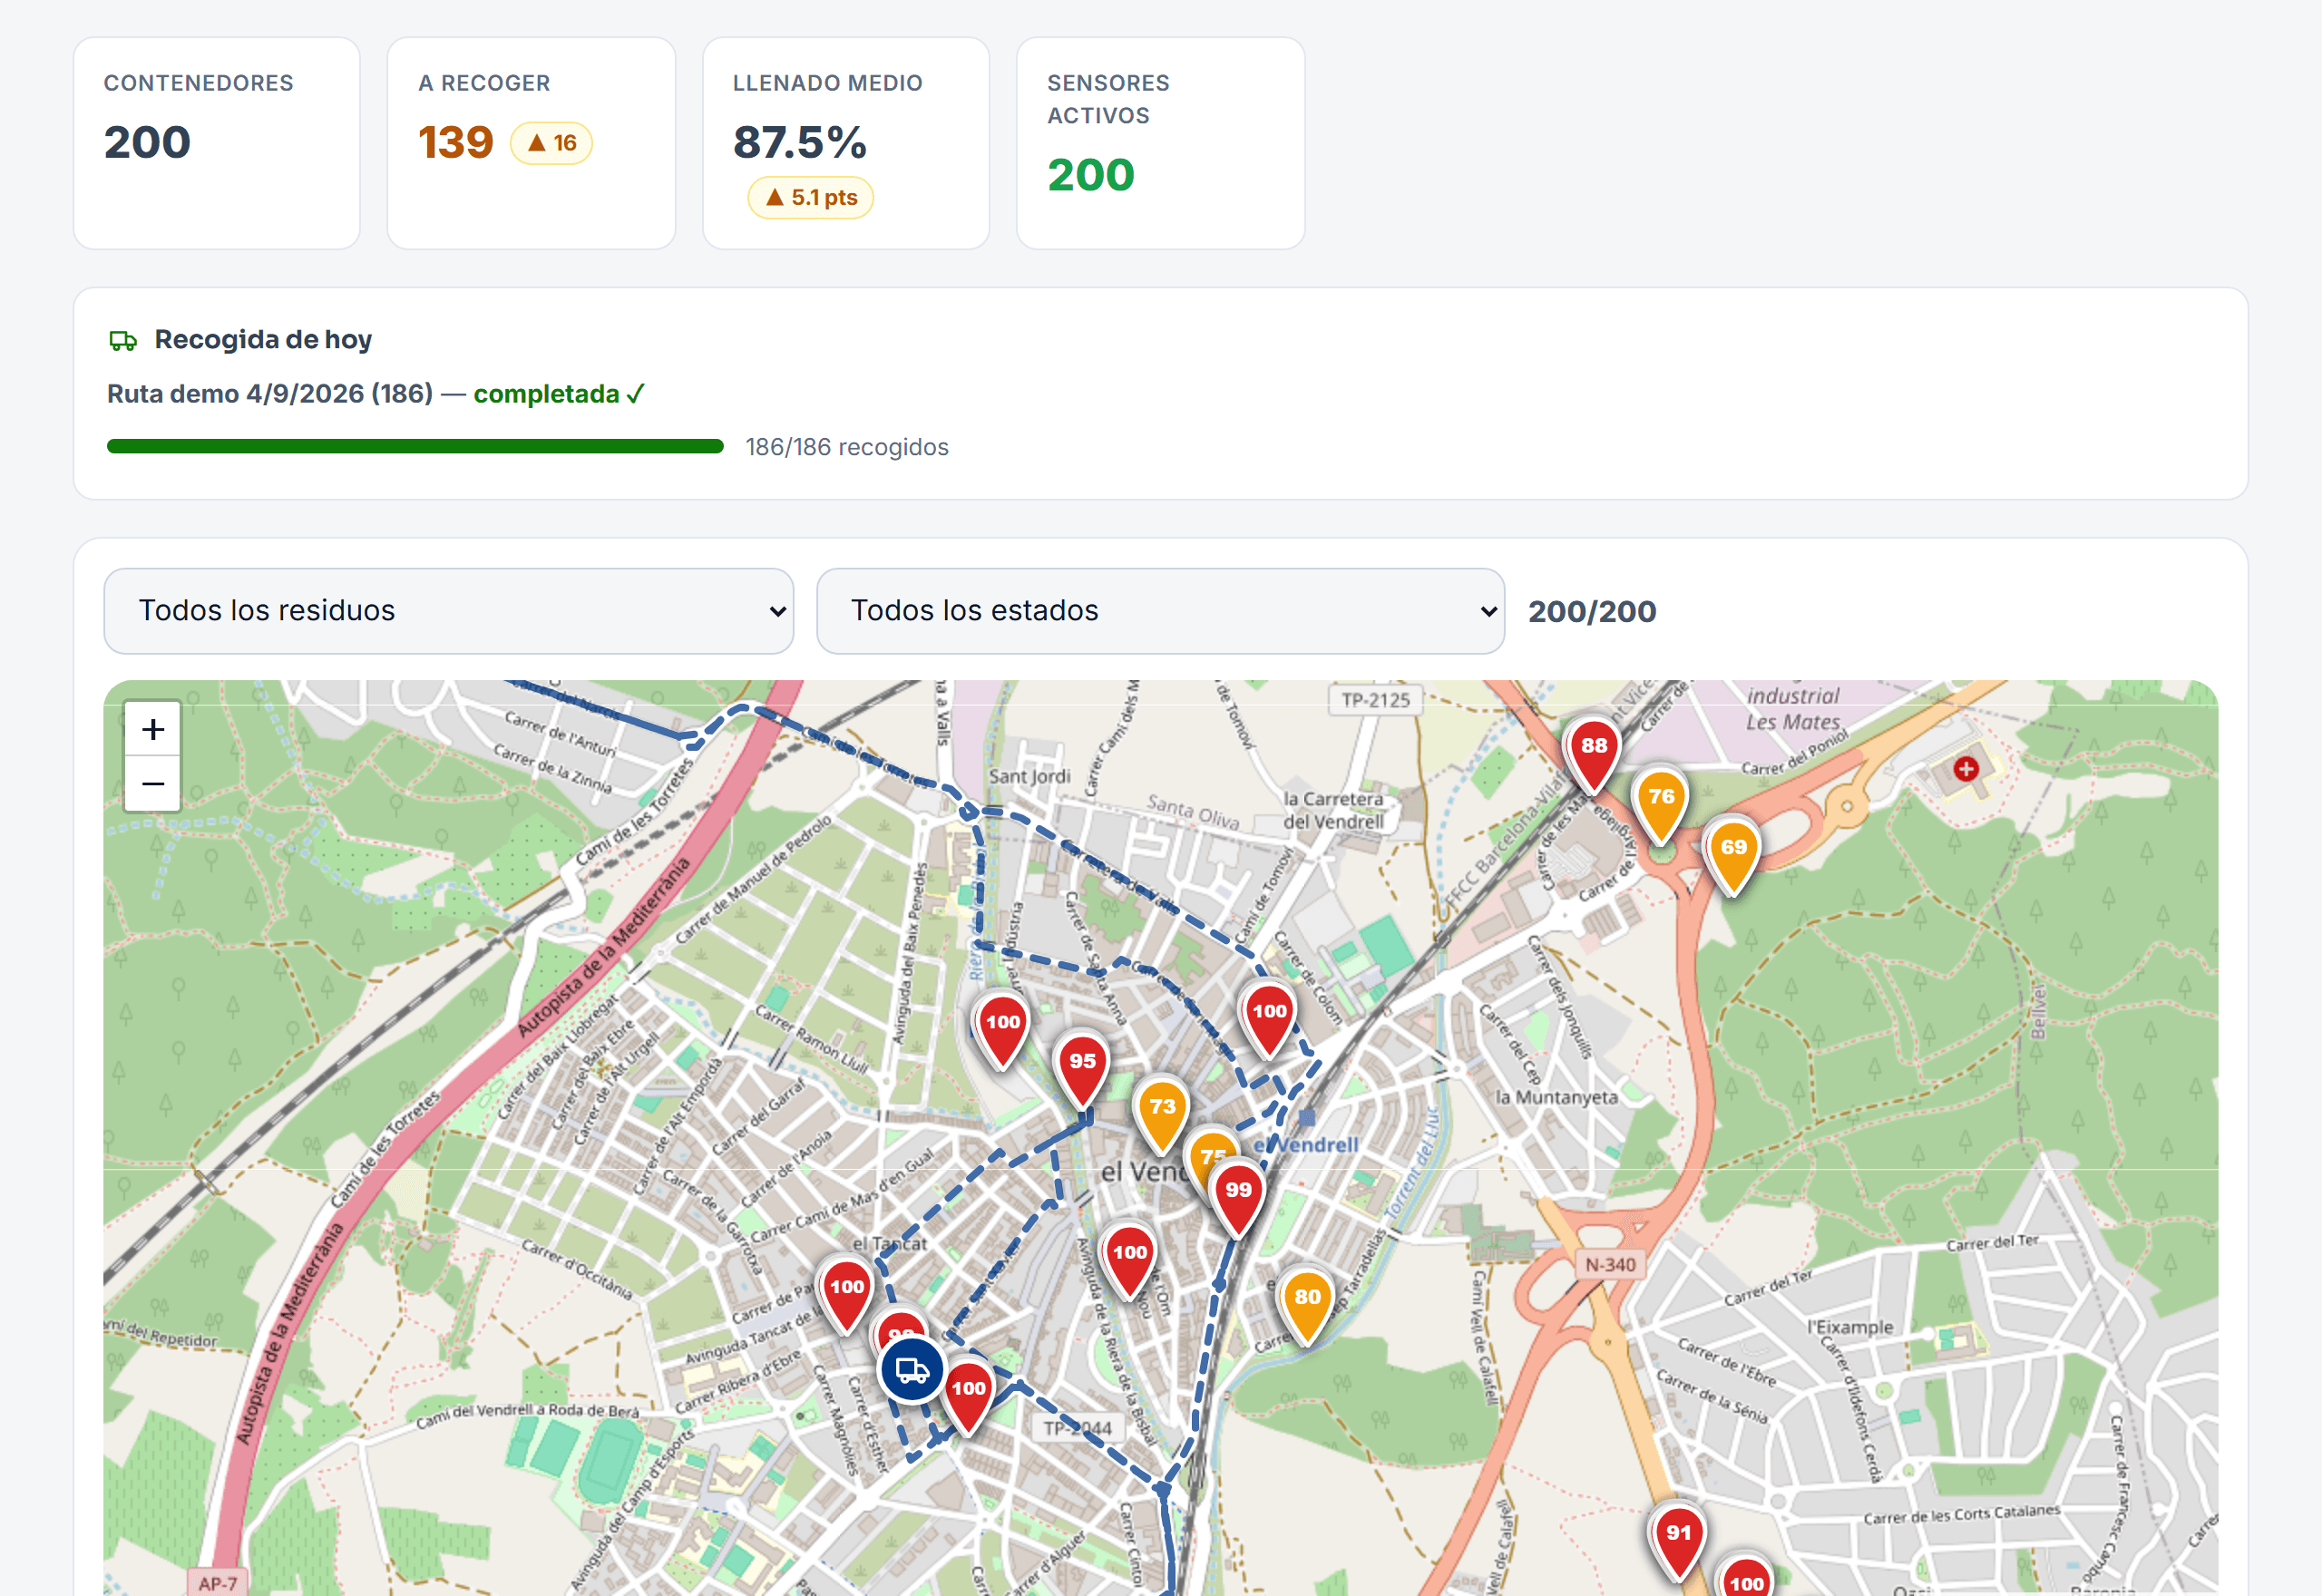Screen dimensions: 2322x1596
Task: Click the 200/200 filter count
Action: click(x=1592, y=611)
